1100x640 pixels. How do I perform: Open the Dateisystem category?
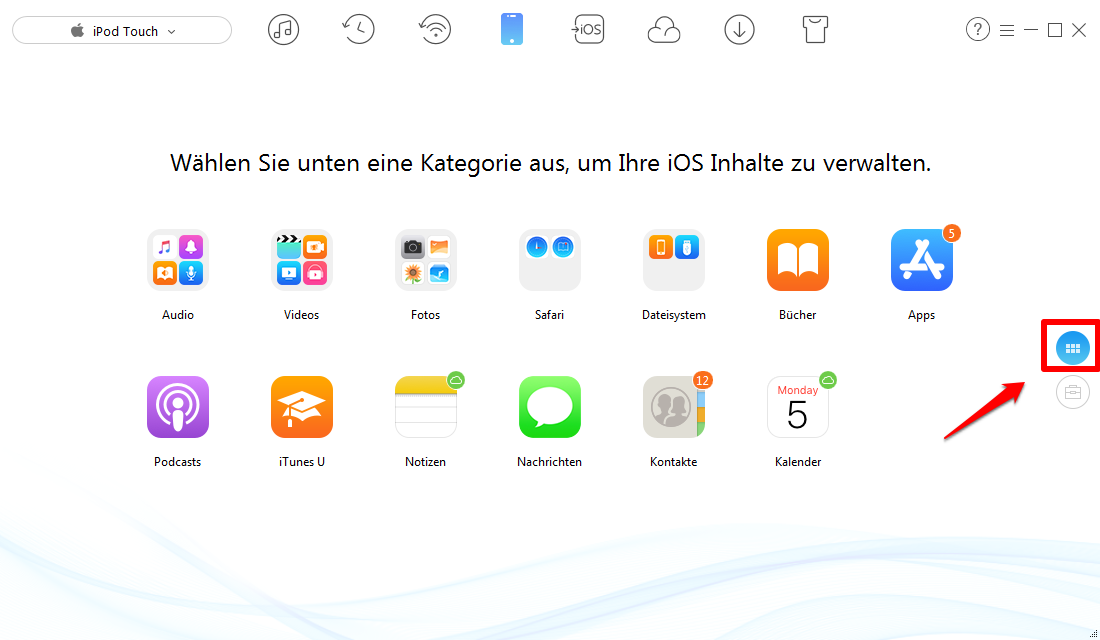click(x=673, y=260)
